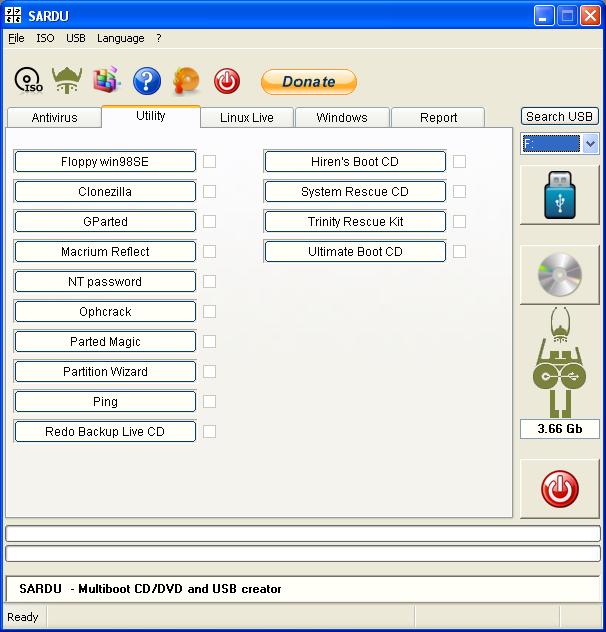Click the Hiren's Boot CD button
606x632 pixels.
click(x=355, y=162)
